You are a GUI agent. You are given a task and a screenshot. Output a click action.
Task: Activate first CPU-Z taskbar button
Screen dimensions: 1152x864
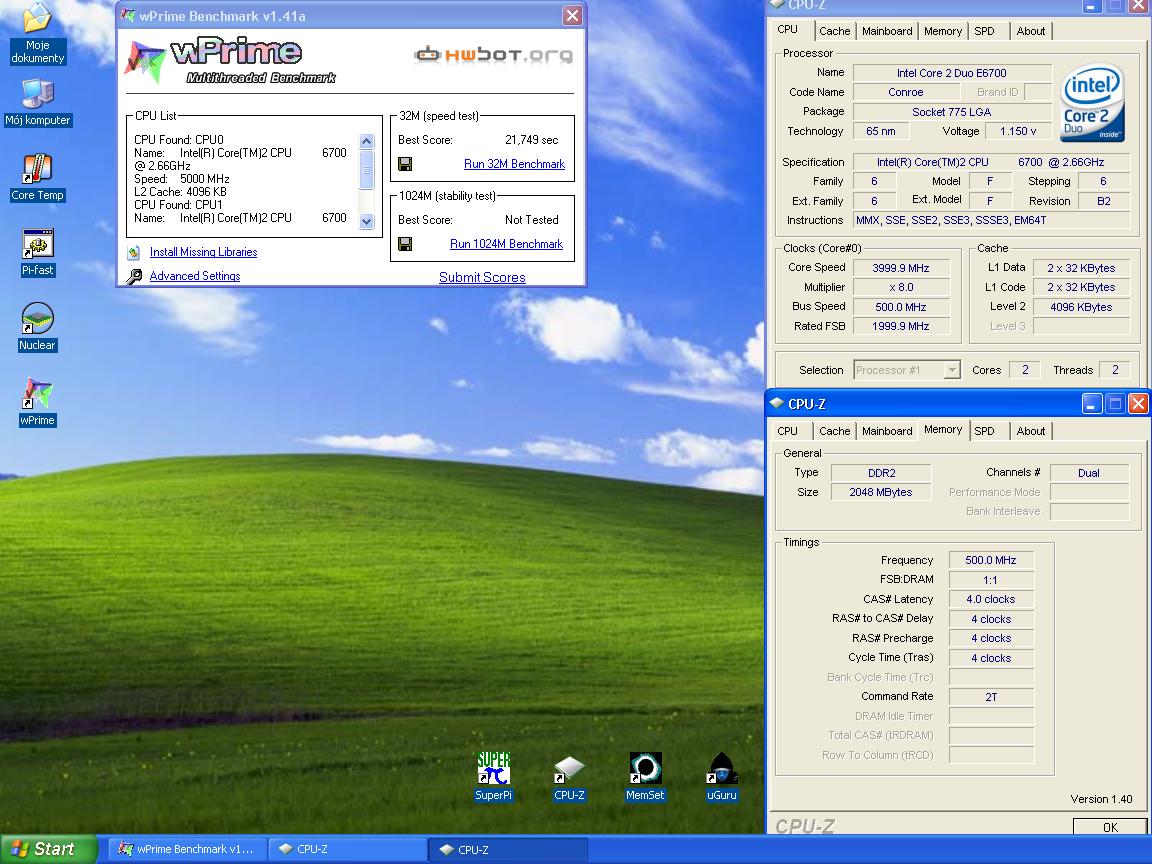(347, 849)
